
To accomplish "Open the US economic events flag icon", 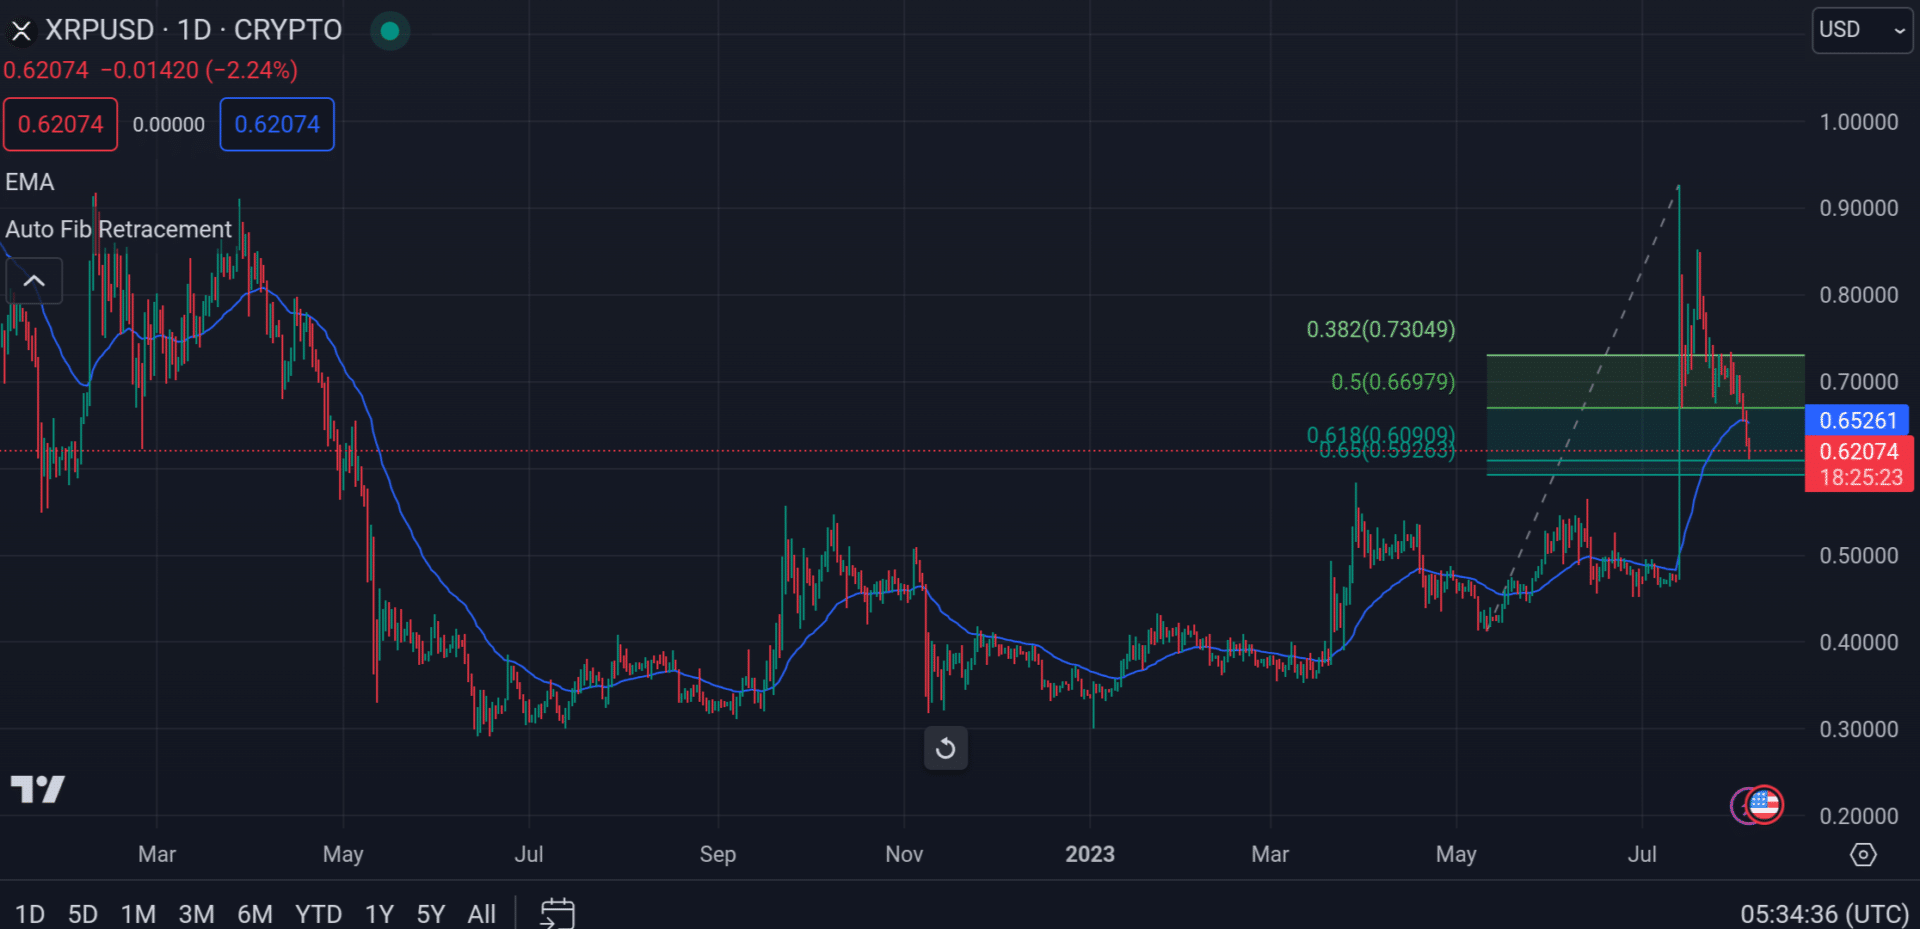I will [x=1764, y=804].
